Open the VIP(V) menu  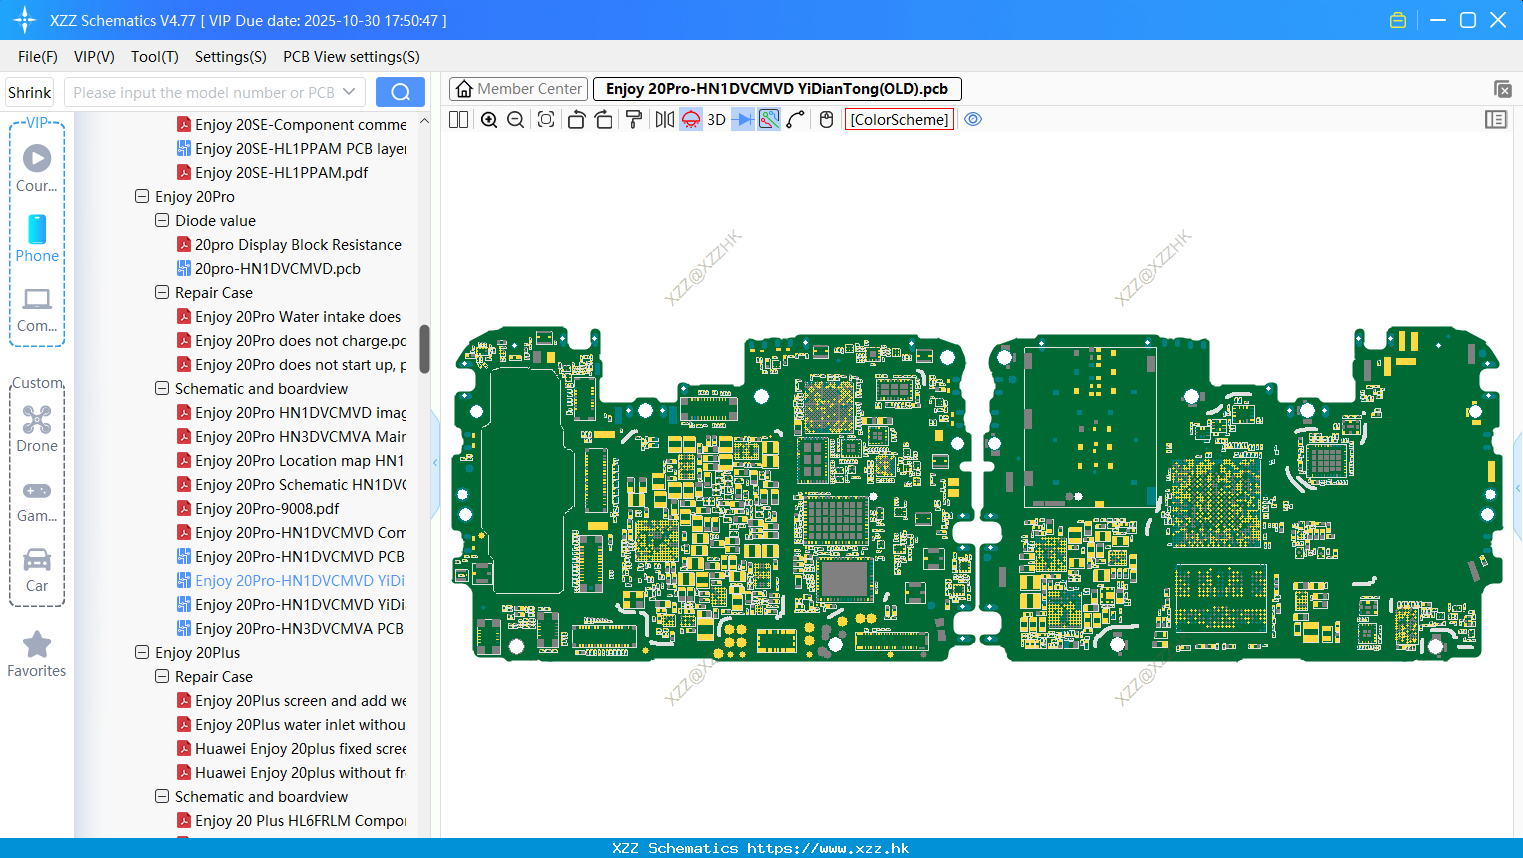[94, 57]
